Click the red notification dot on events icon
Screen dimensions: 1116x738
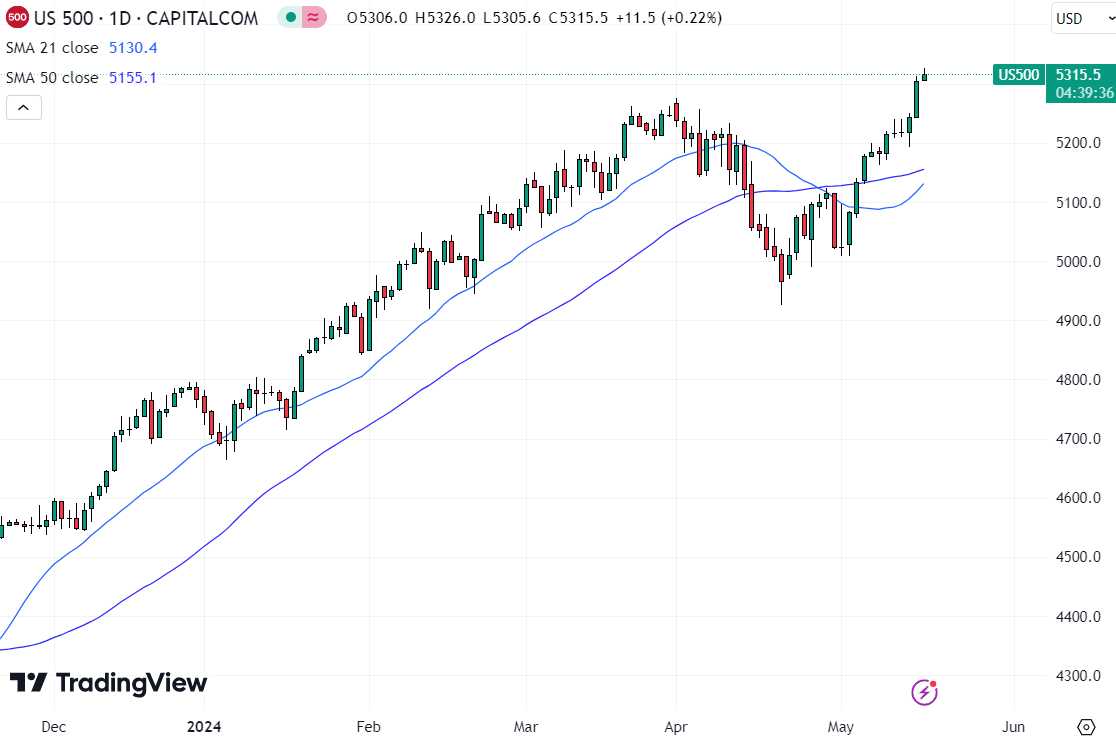click(x=932, y=684)
